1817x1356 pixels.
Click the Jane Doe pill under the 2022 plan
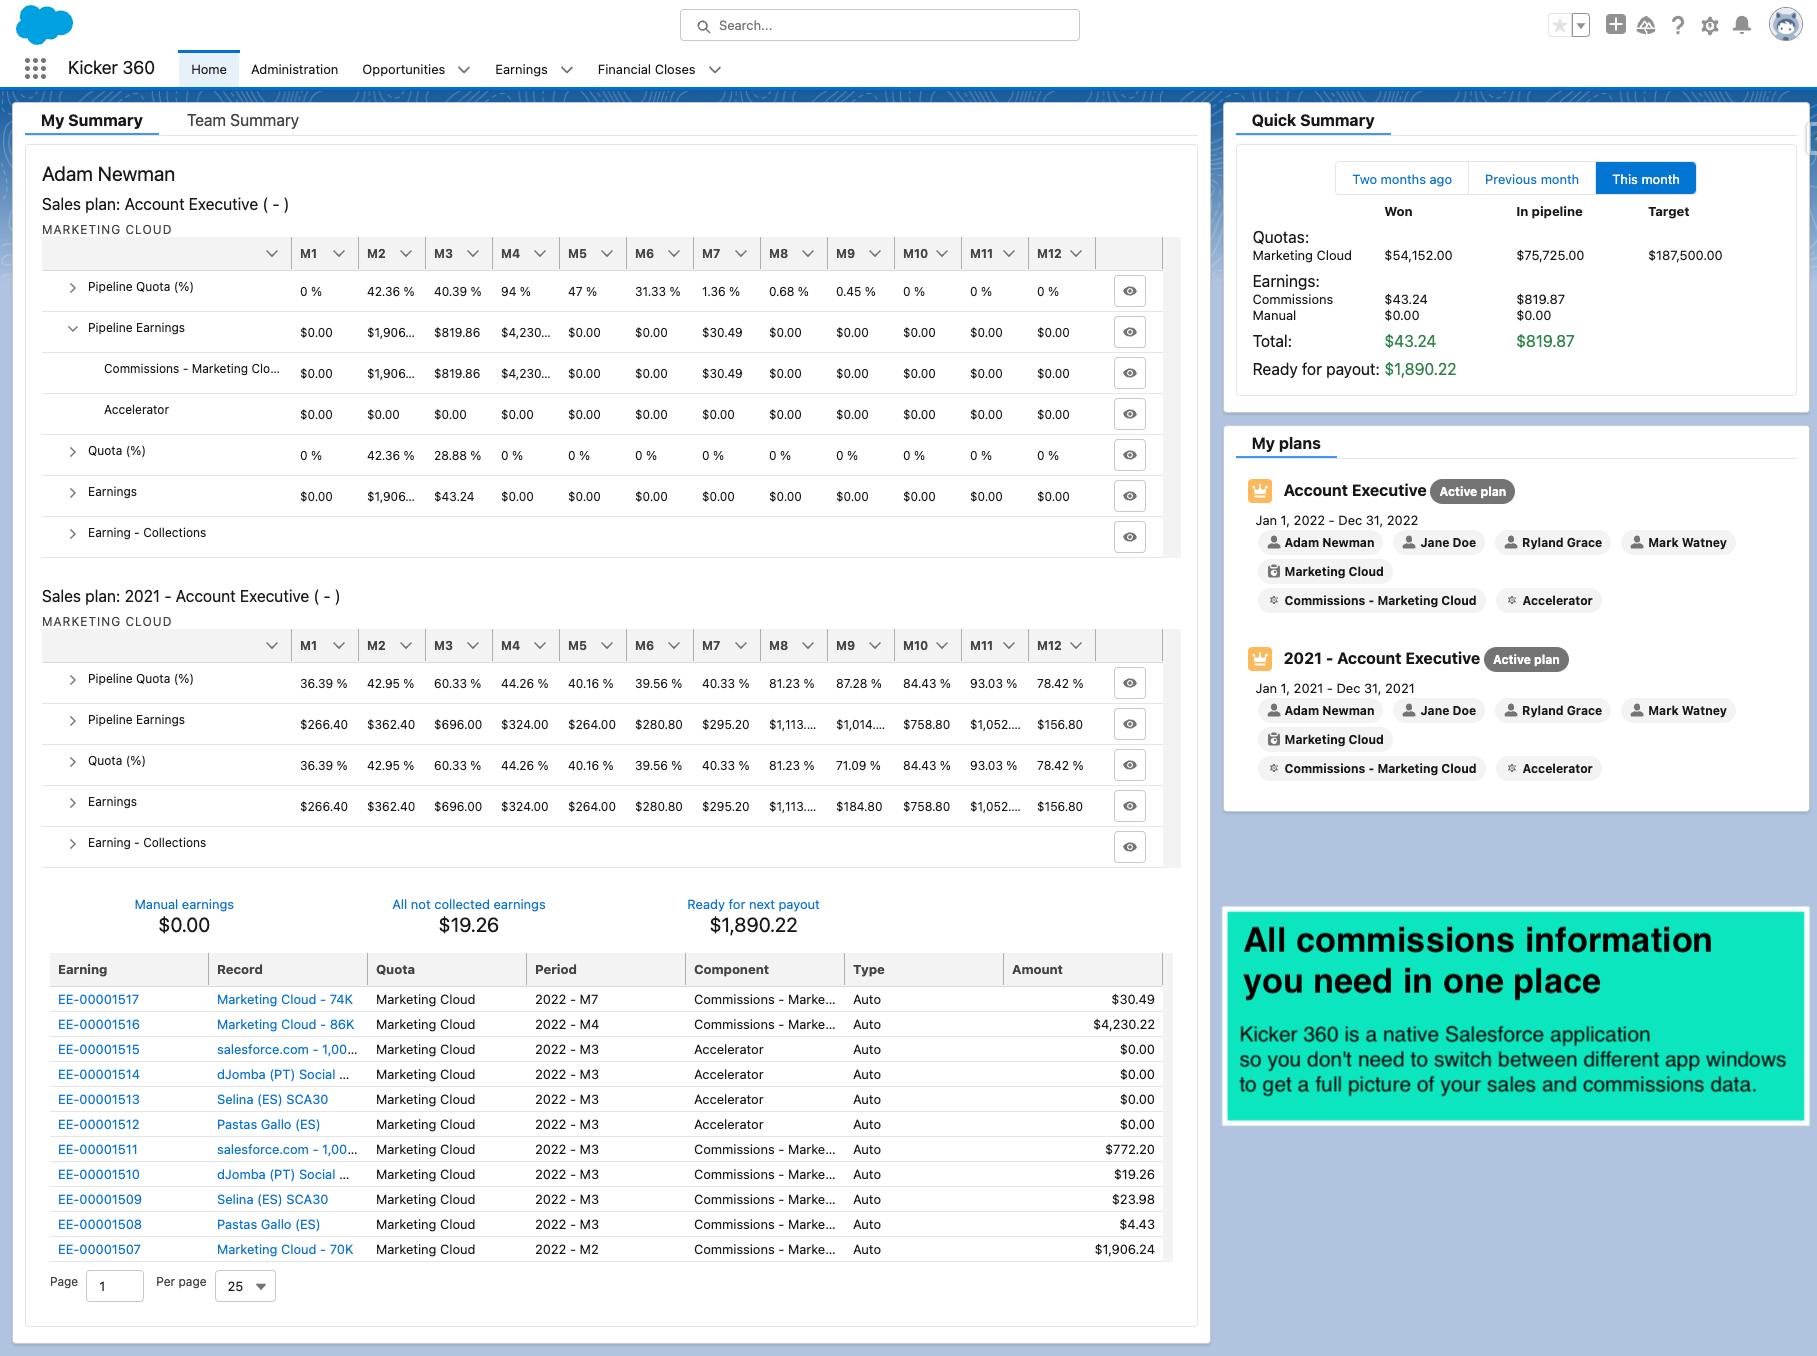1439,543
